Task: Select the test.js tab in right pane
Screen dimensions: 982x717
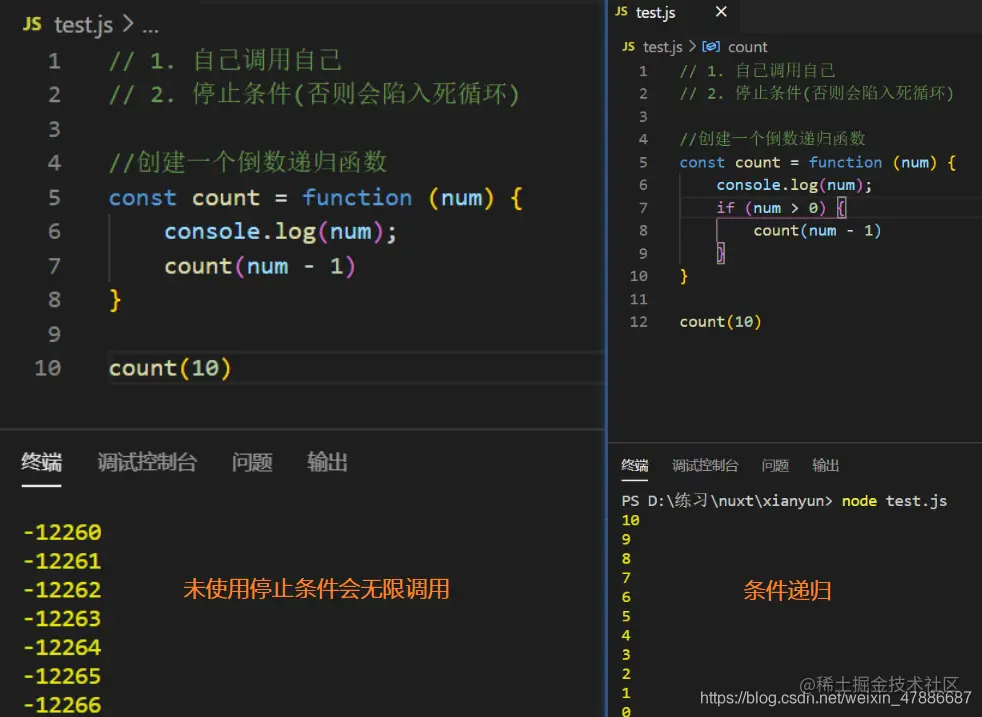Action: click(655, 12)
